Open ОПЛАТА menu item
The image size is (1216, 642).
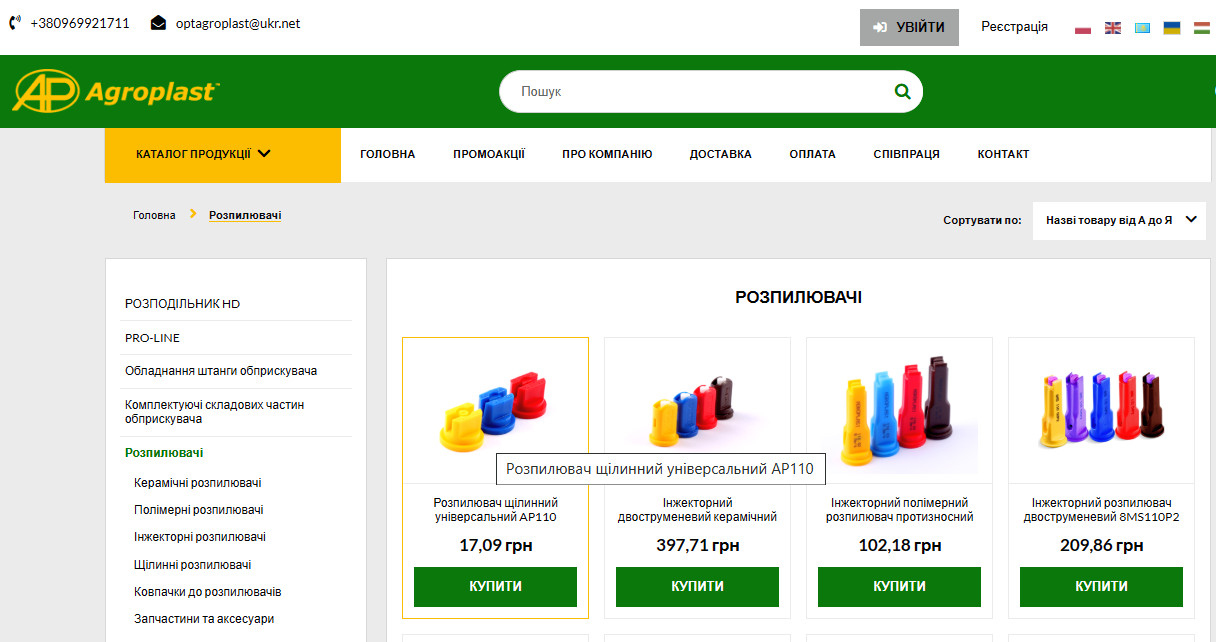pyautogui.click(x=813, y=154)
